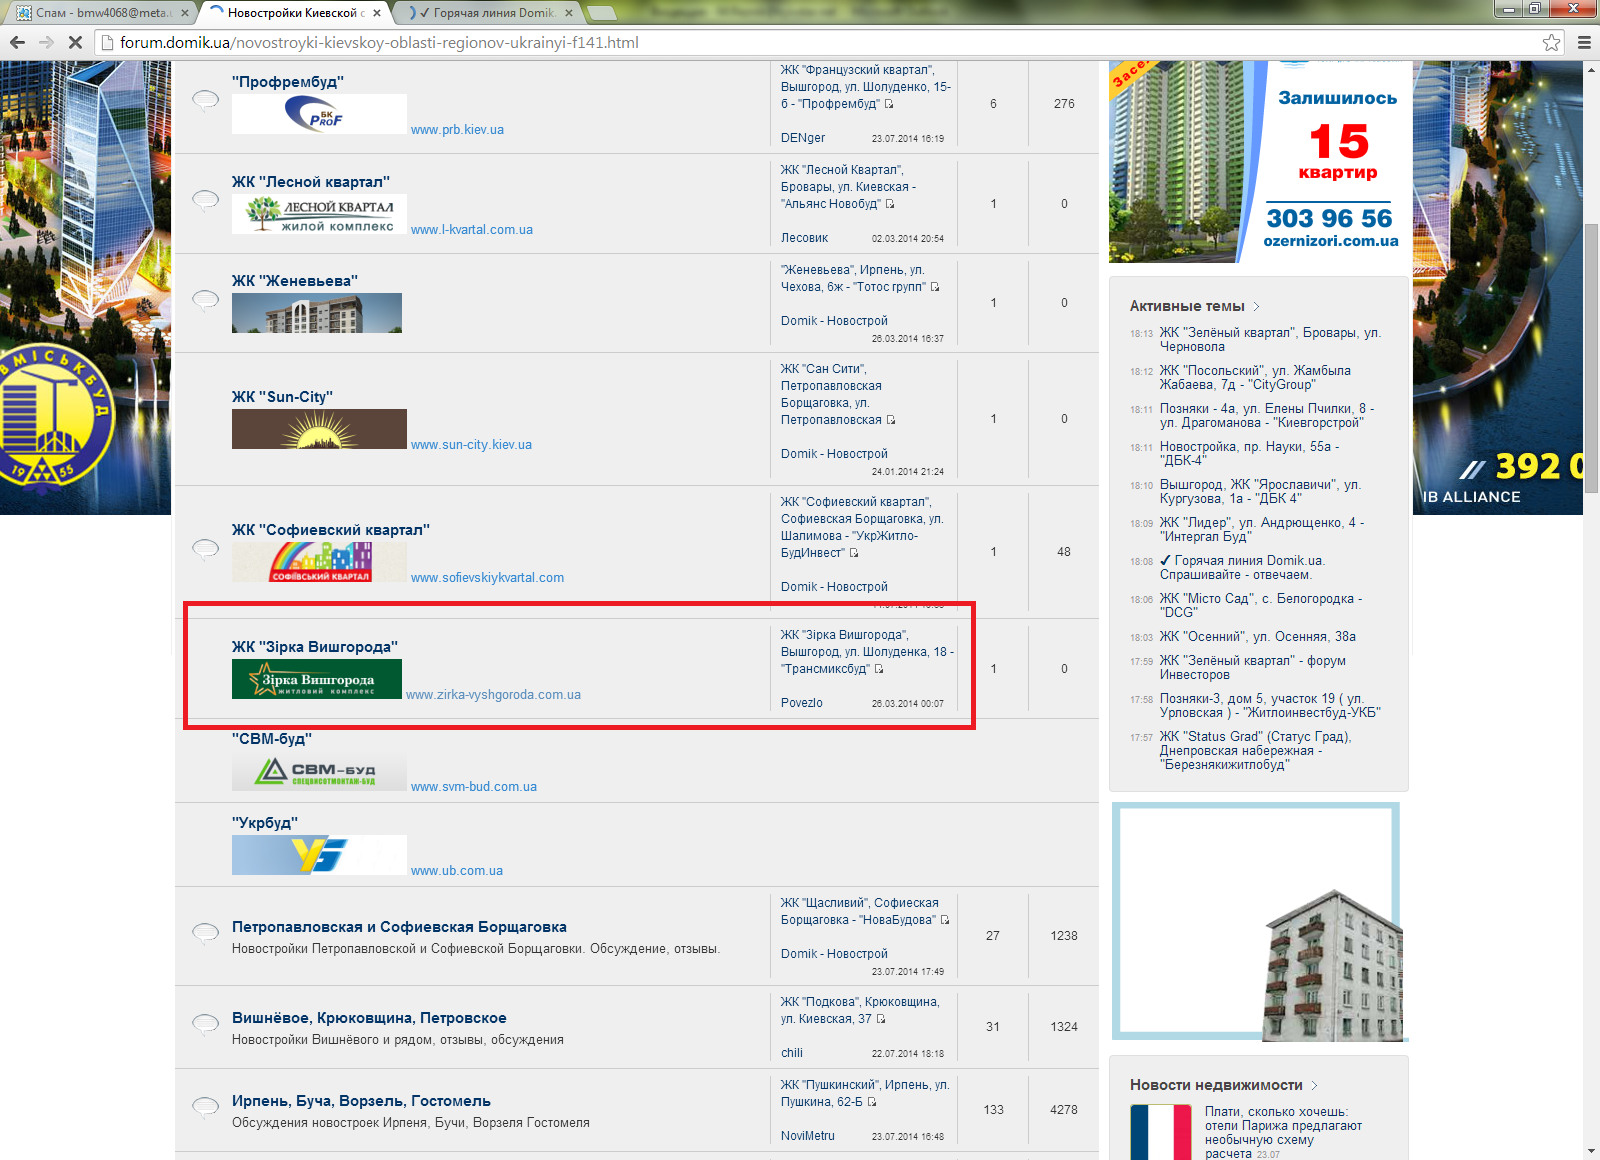Viewport: 1600px width, 1160px height.
Task: Open last post icon after Сан Сити Петропавловская
Action: click(x=891, y=420)
